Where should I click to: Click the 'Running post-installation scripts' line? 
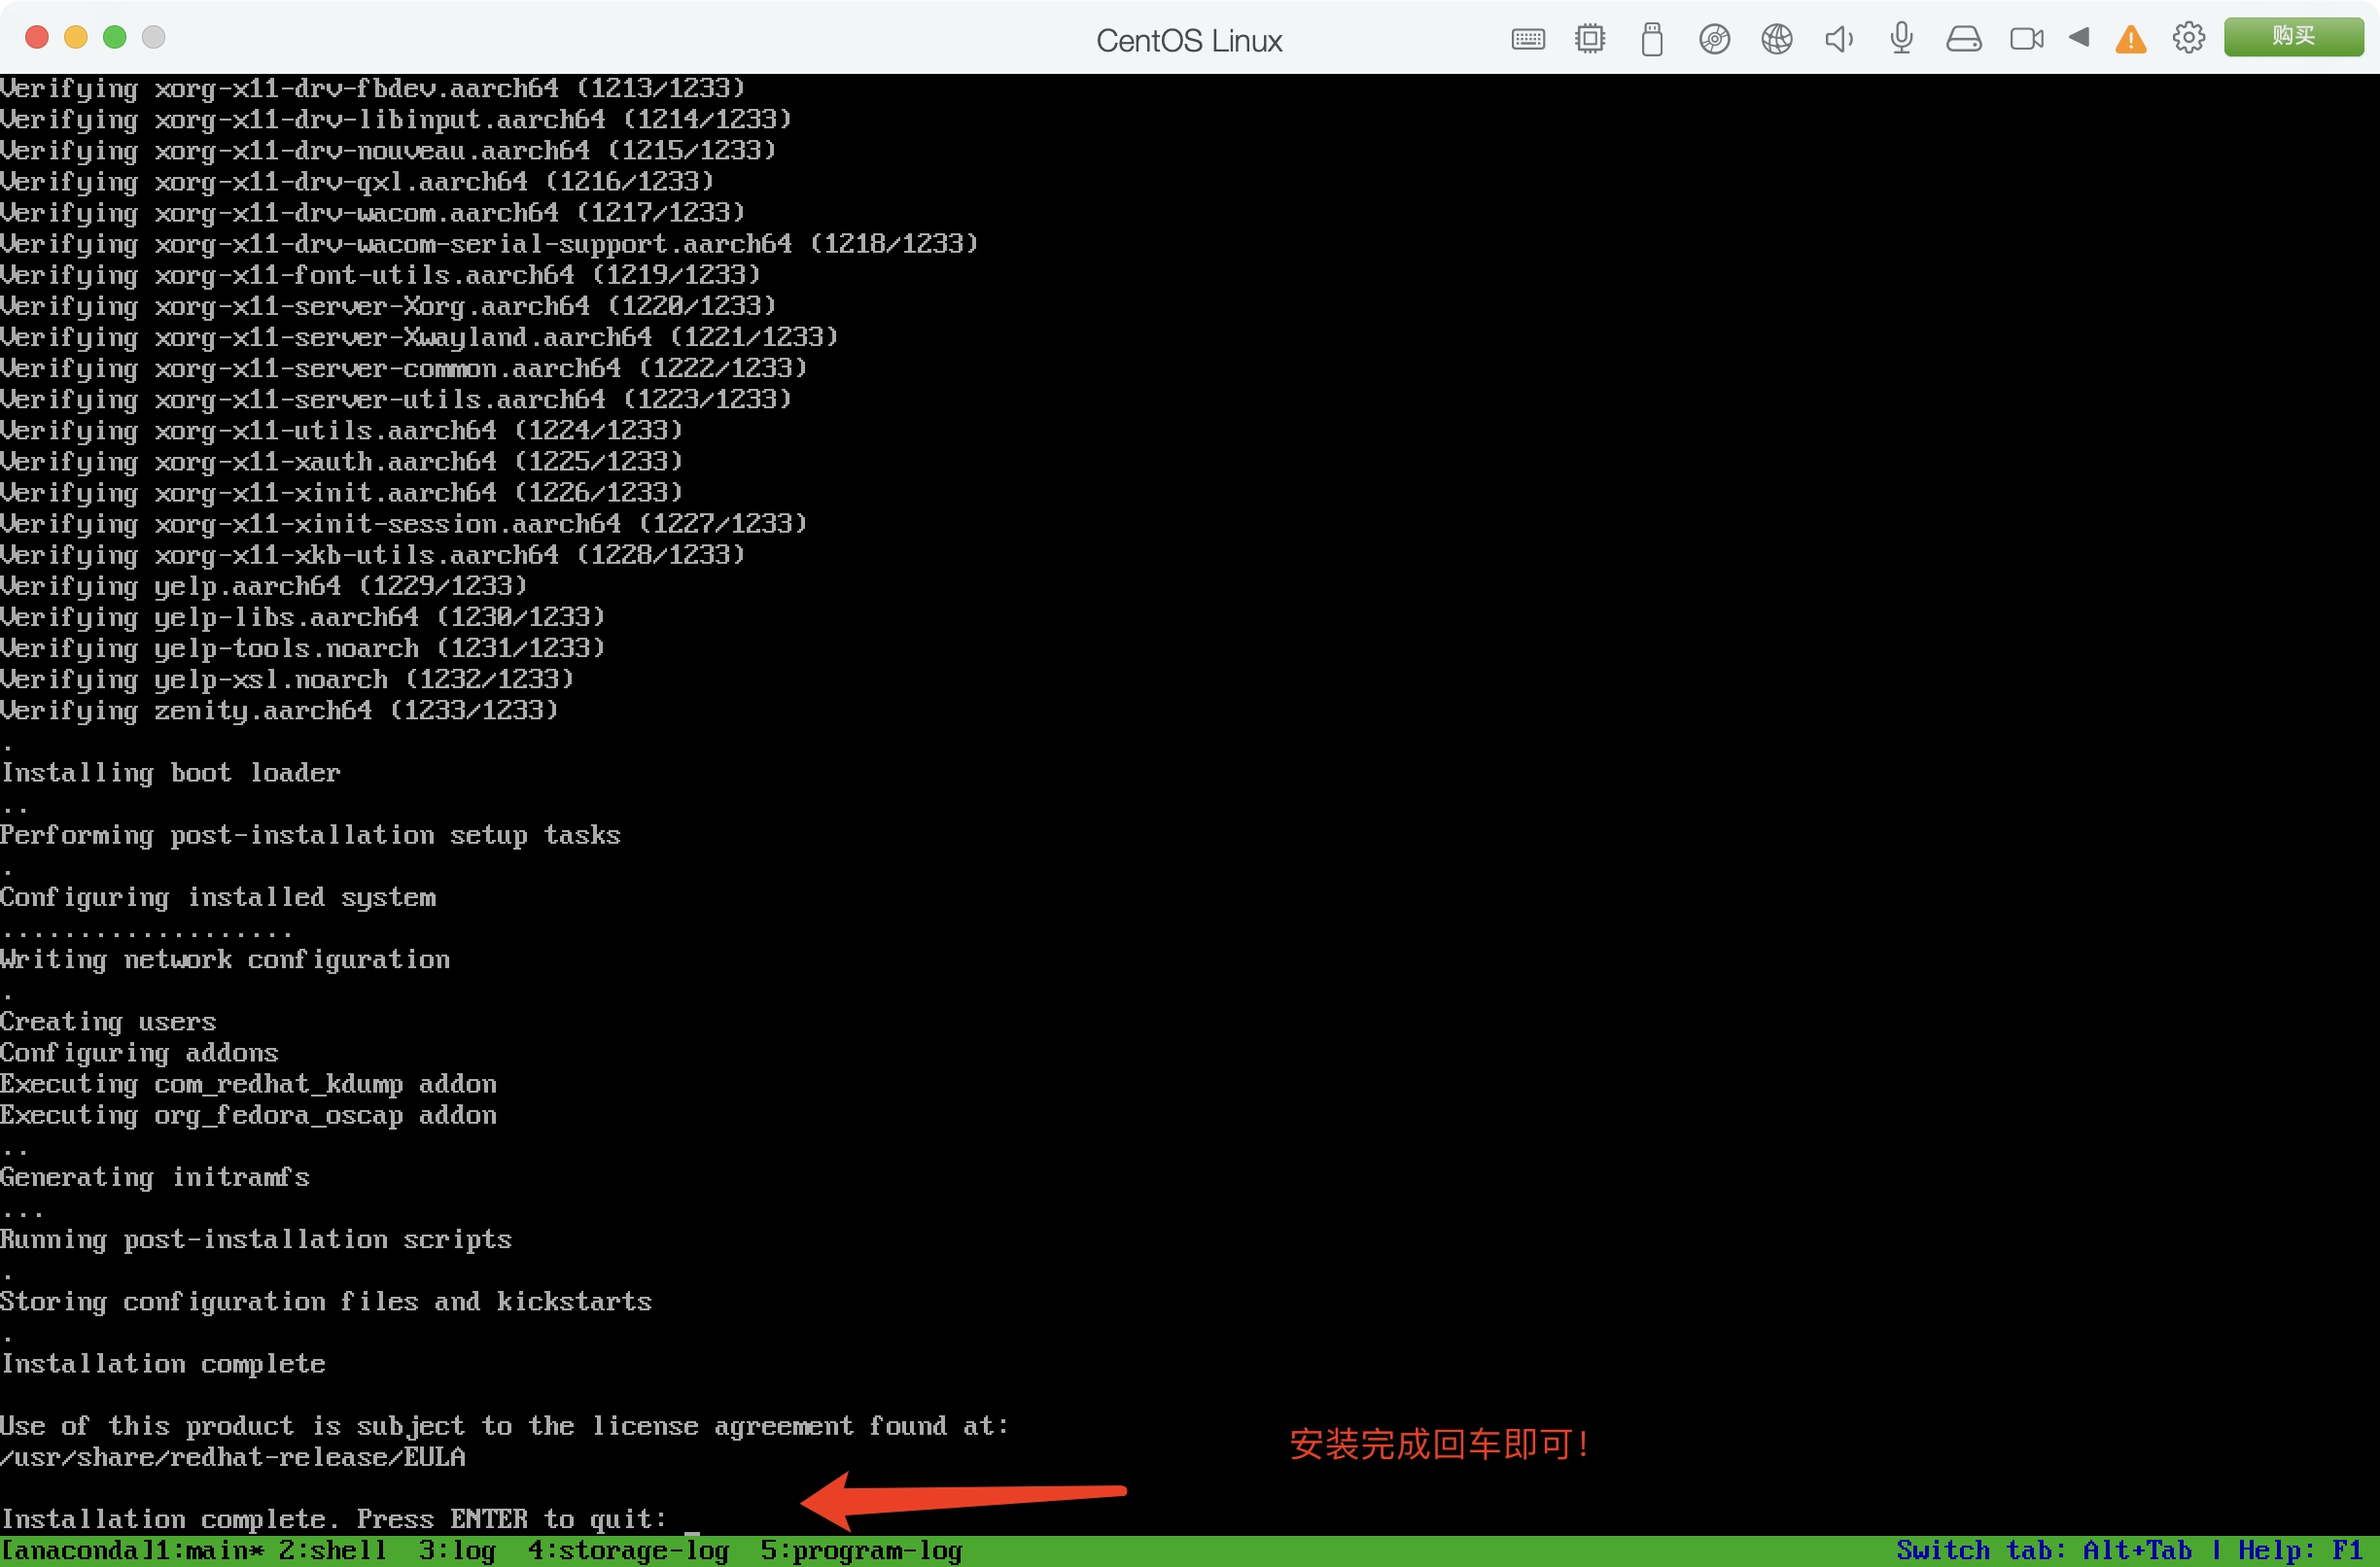pyautogui.click(x=256, y=1239)
